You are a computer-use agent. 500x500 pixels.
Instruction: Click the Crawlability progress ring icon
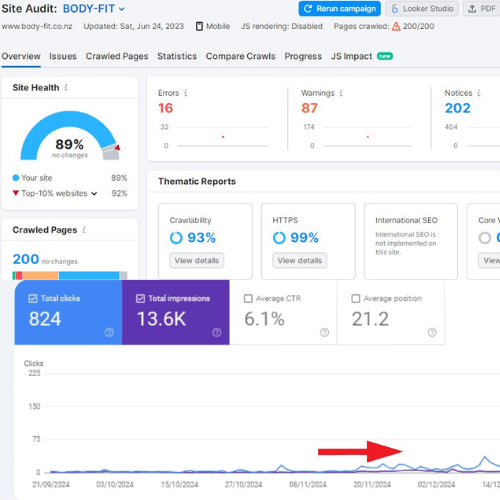(176, 238)
